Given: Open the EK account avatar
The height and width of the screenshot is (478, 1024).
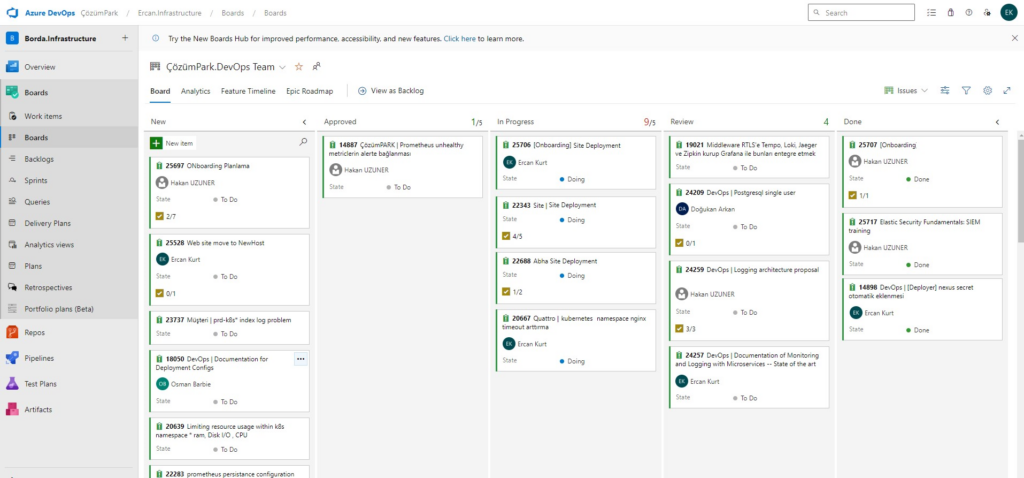Looking at the screenshot, I should click(x=1008, y=12).
